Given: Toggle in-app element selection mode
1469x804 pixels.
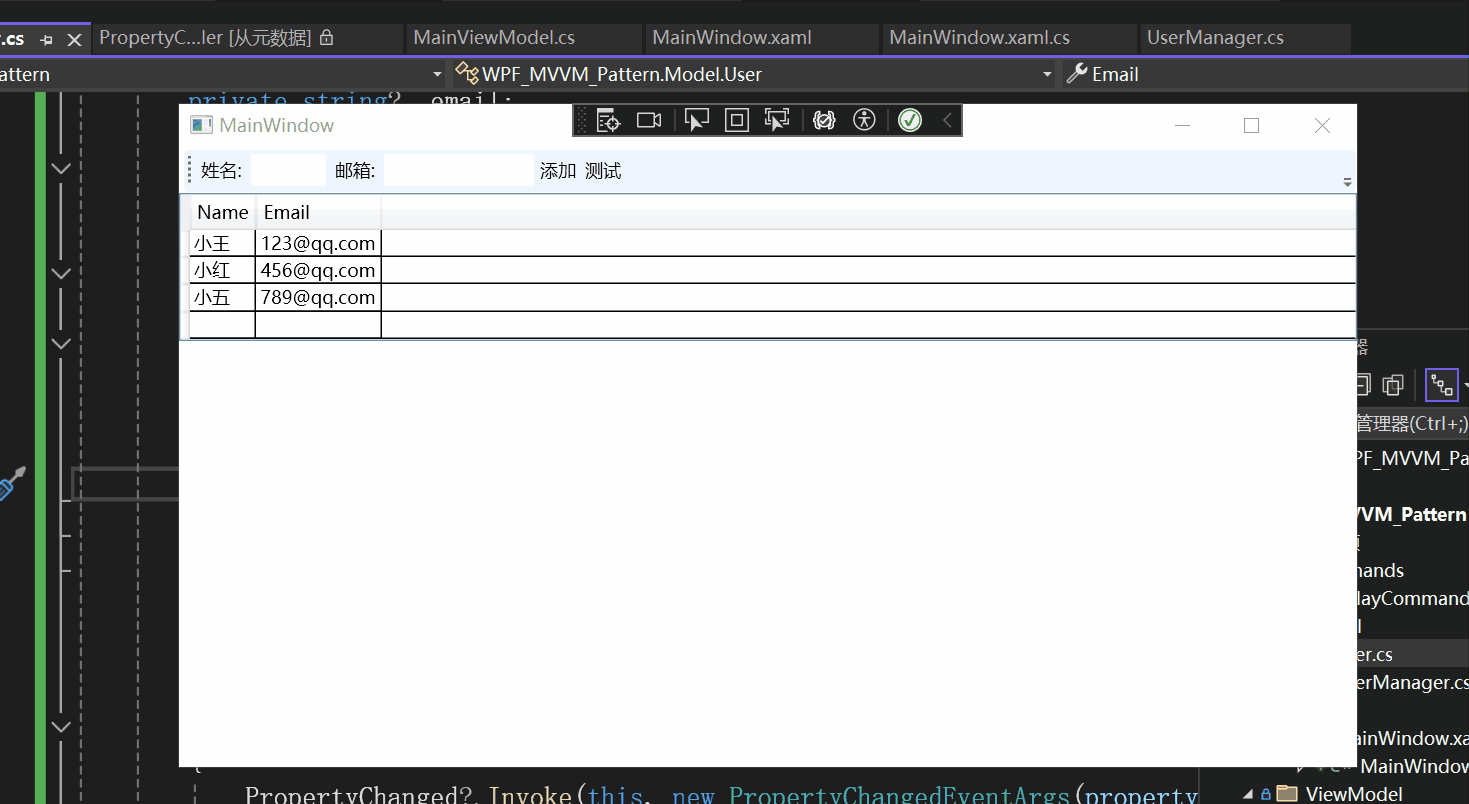Looking at the screenshot, I should pyautogui.click(x=697, y=119).
